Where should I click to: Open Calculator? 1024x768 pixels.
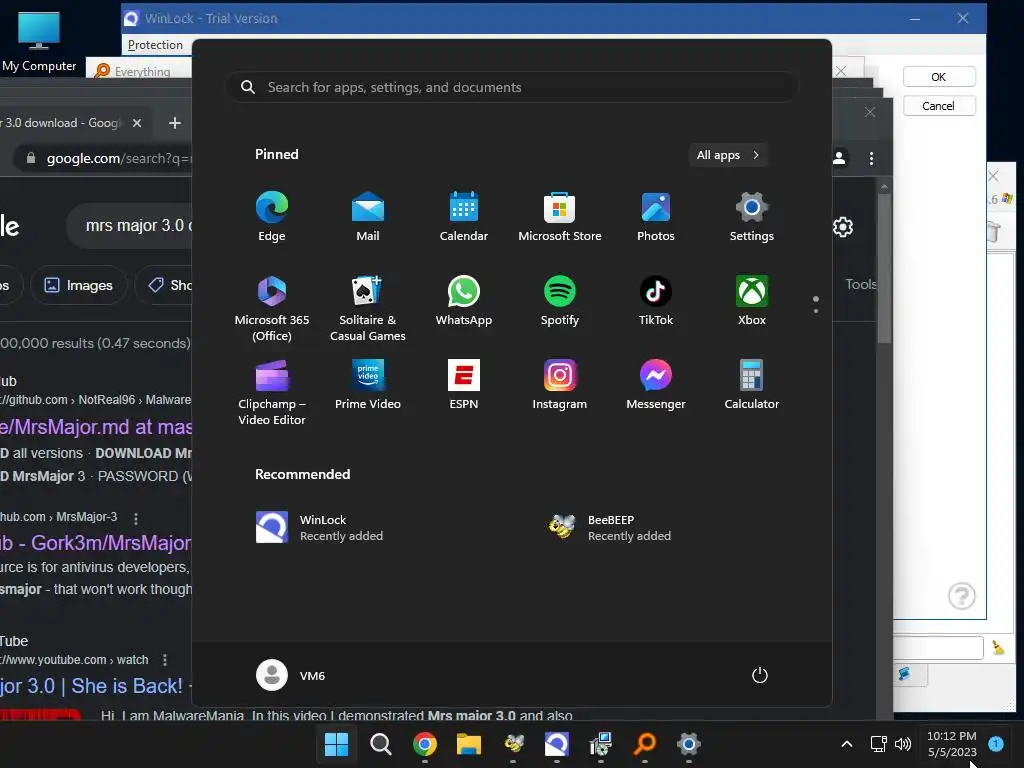pos(752,385)
